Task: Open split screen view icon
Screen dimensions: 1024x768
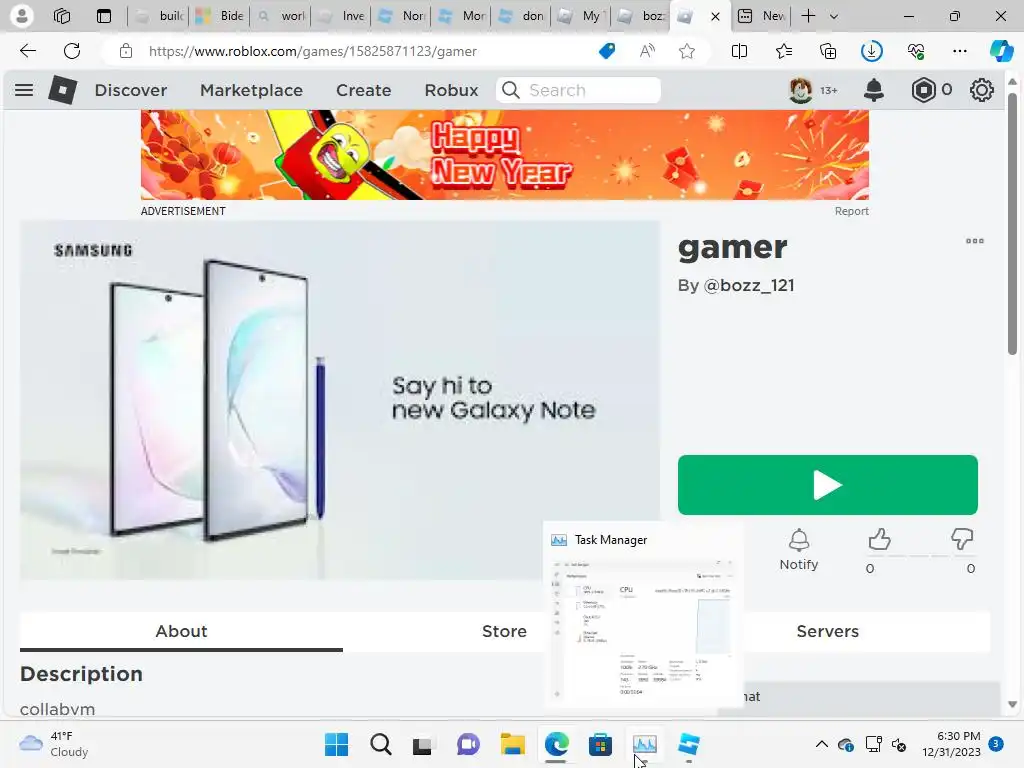Action: pyautogui.click(x=739, y=51)
